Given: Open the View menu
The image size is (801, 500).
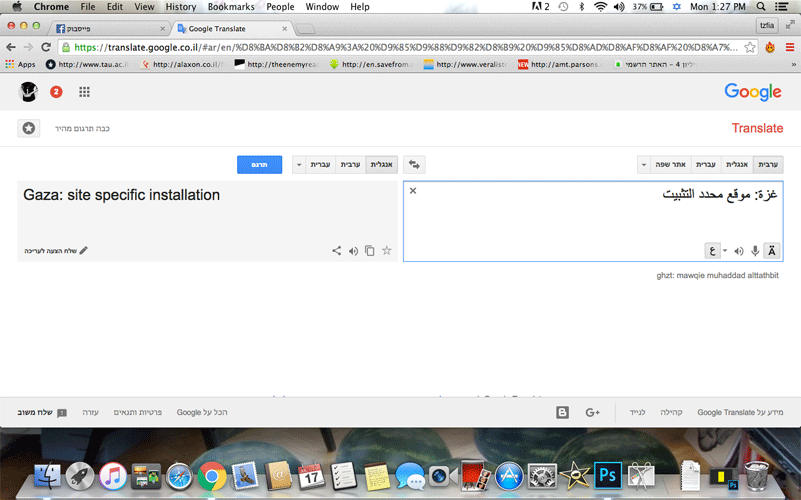Looking at the screenshot, I should tap(144, 7).
